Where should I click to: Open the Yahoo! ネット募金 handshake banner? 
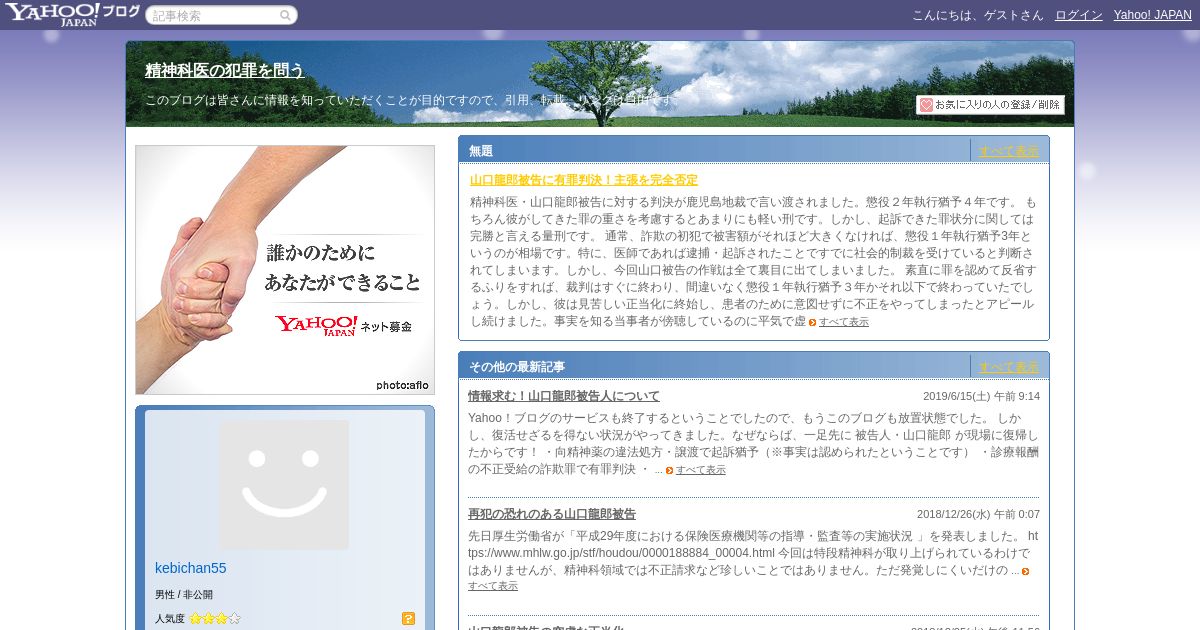click(285, 270)
